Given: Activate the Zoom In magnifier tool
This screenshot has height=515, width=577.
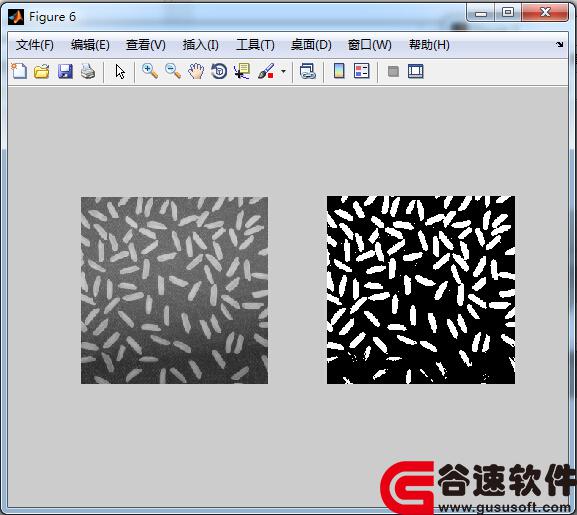Looking at the screenshot, I should 150,71.
